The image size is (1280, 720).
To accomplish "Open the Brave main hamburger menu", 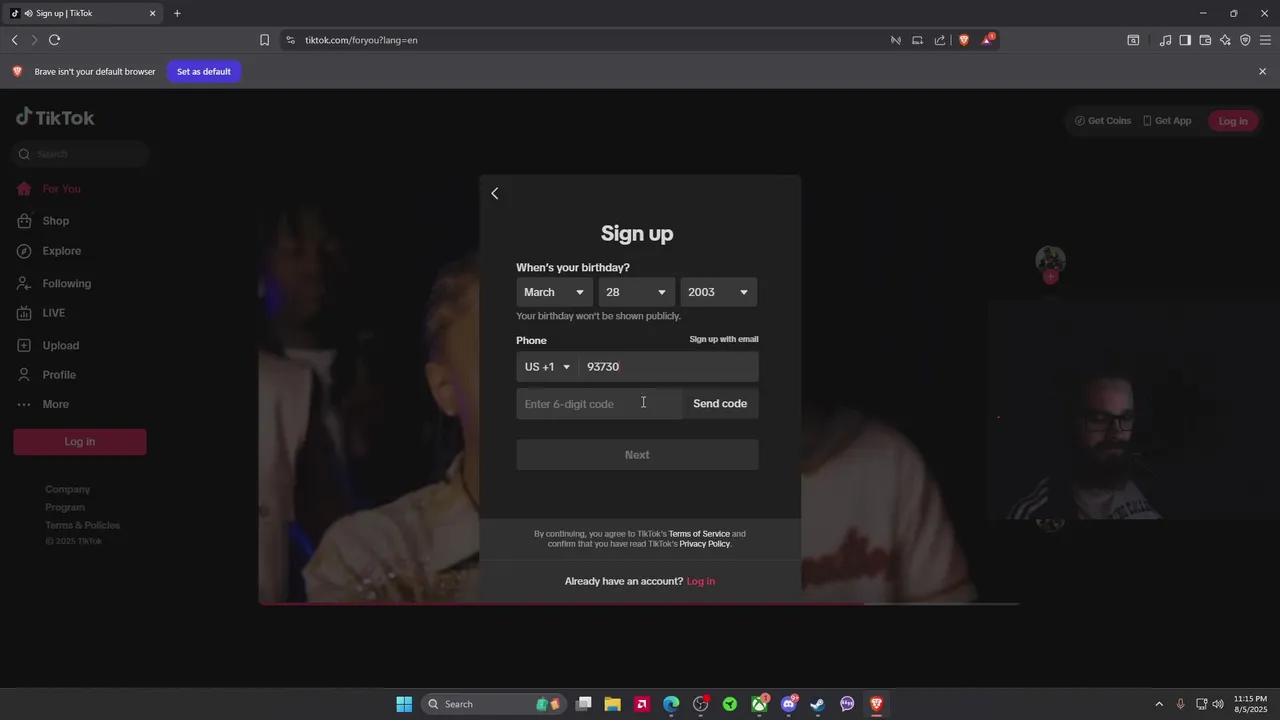I will pyautogui.click(x=1266, y=40).
